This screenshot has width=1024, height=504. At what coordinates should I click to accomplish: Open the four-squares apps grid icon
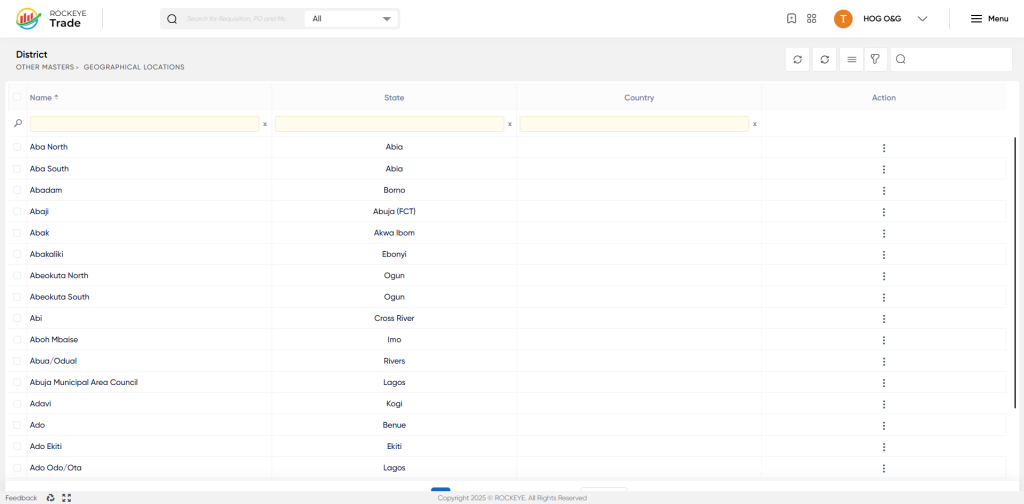coord(811,19)
